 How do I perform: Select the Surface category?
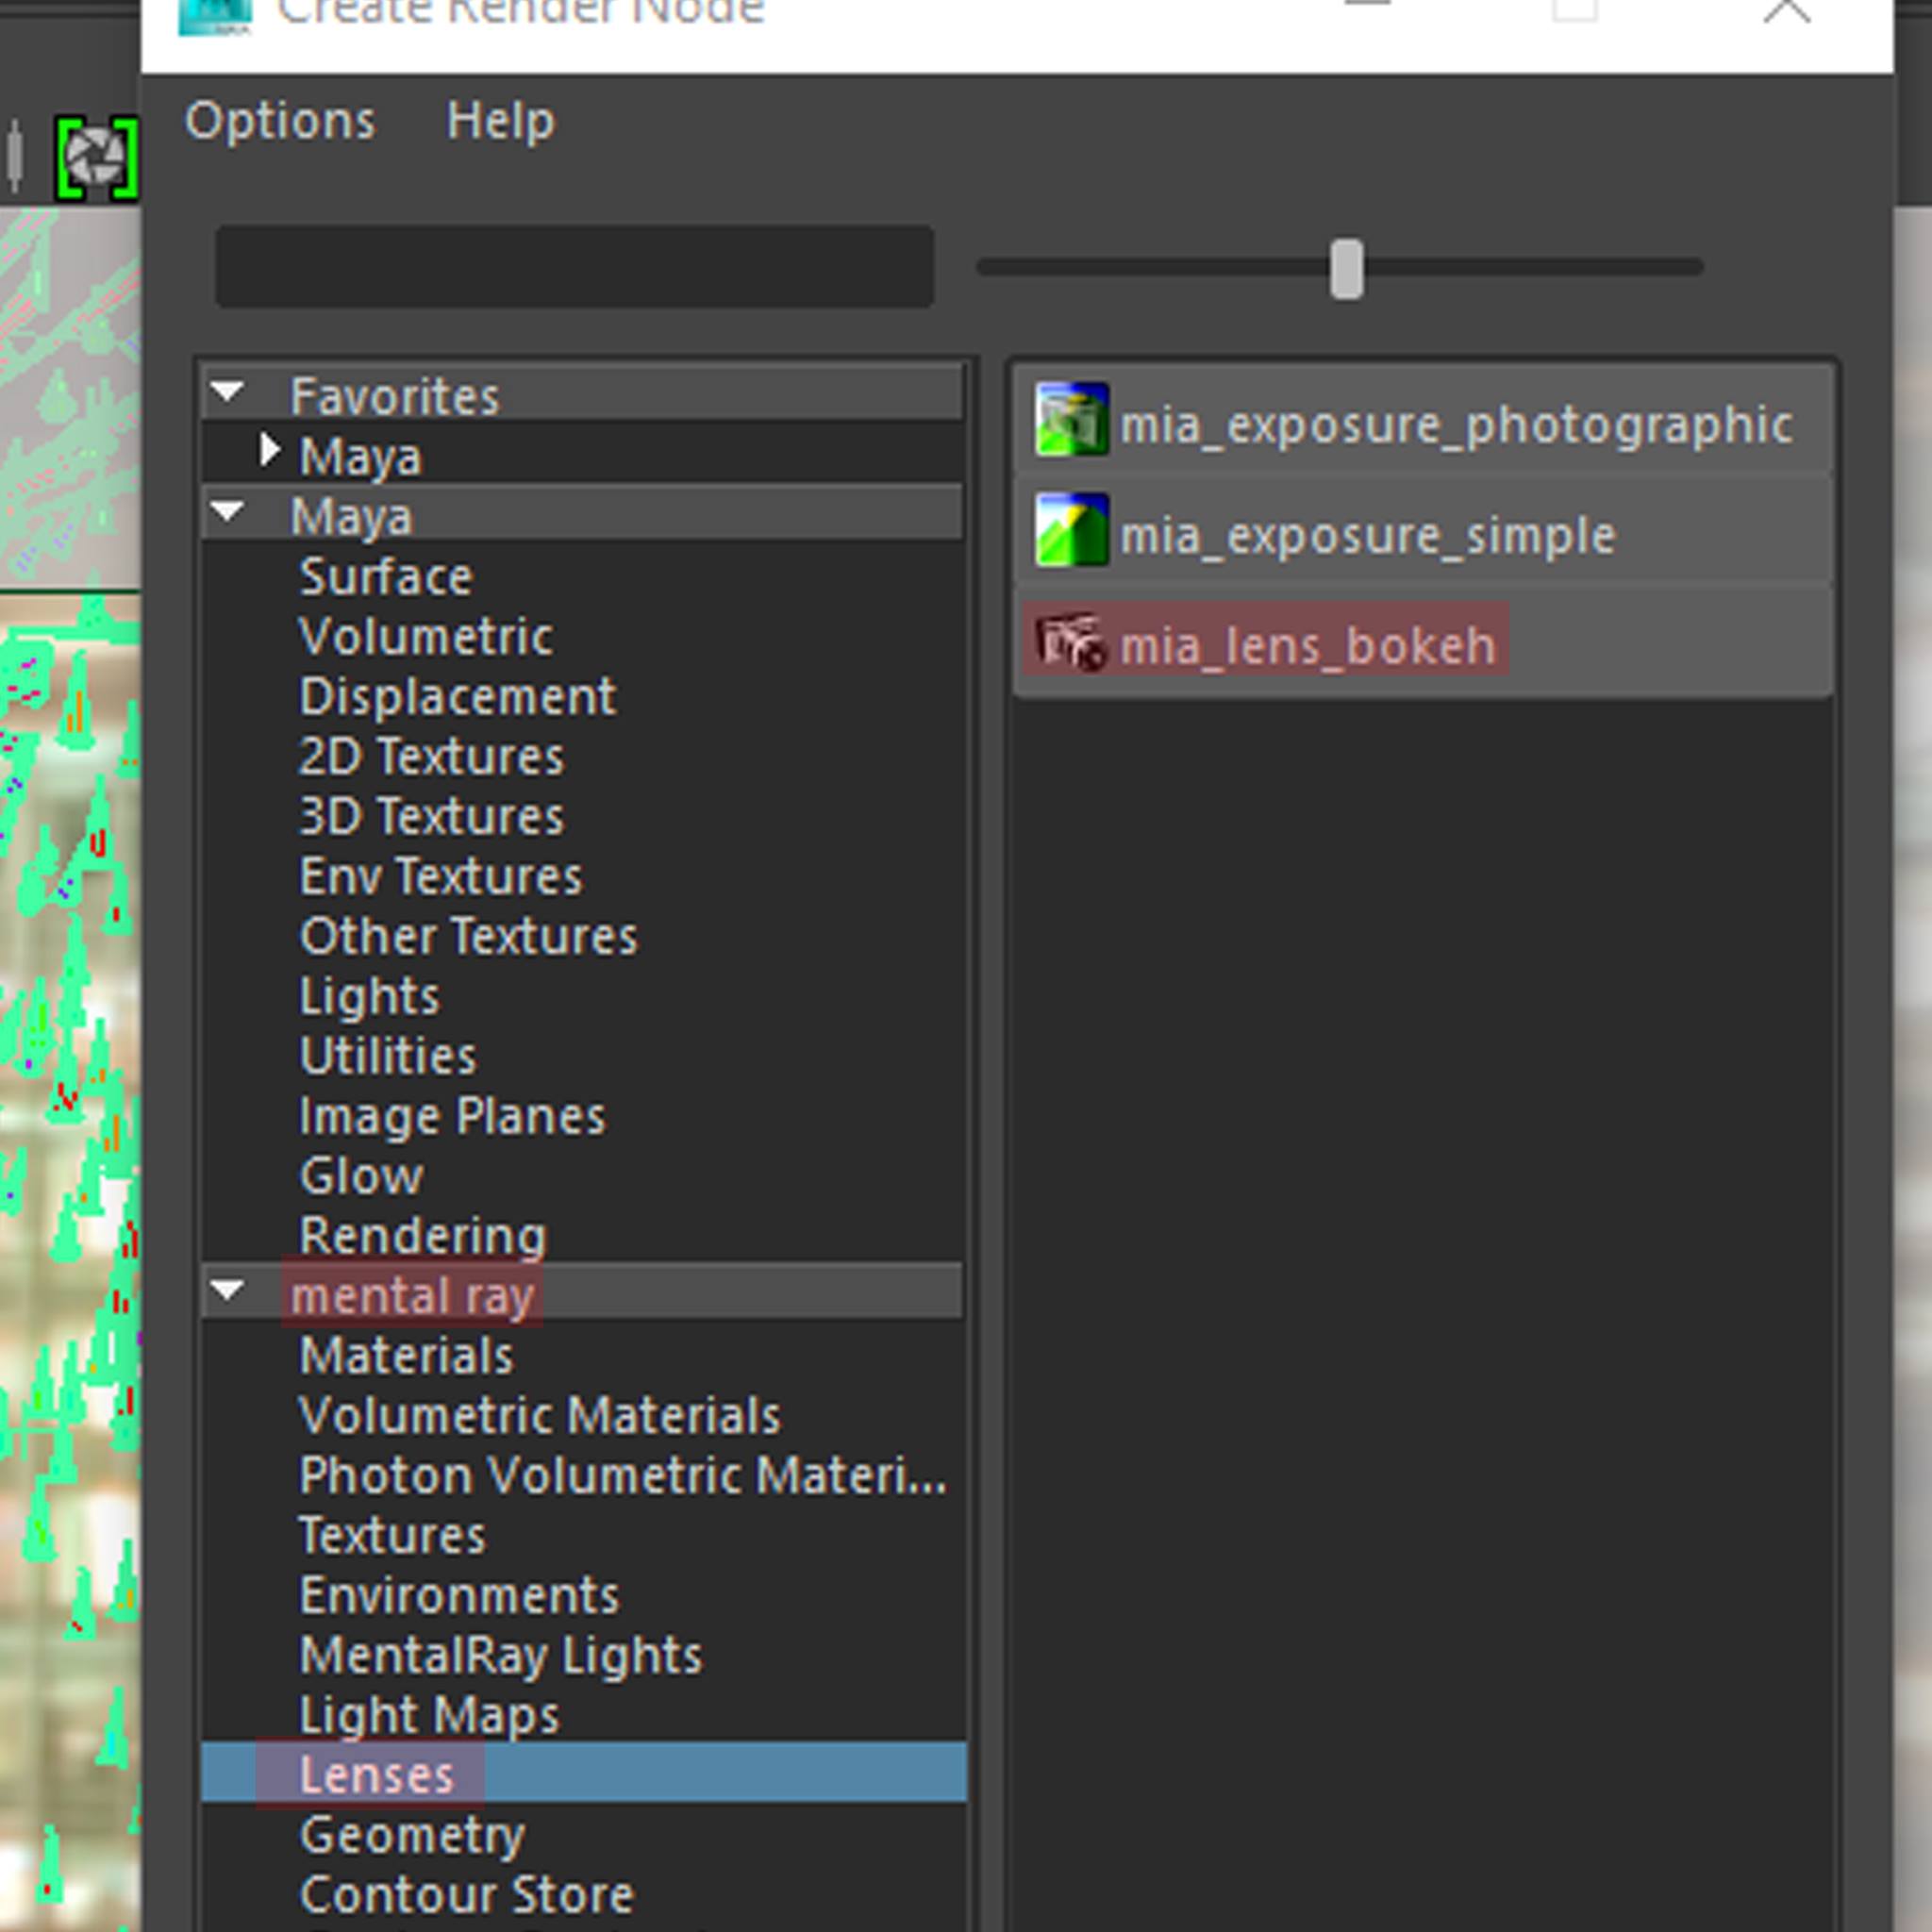coord(386,577)
